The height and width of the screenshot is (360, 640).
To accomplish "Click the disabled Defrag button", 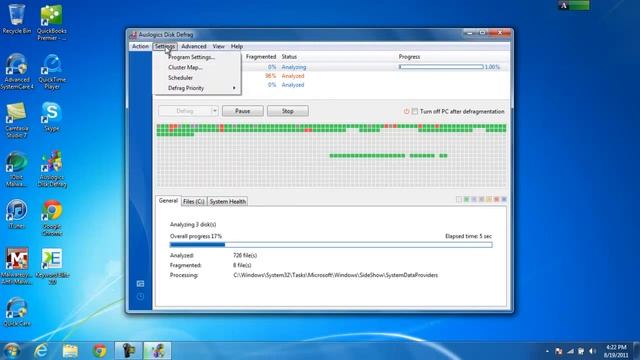I will (x=184, y=111).
